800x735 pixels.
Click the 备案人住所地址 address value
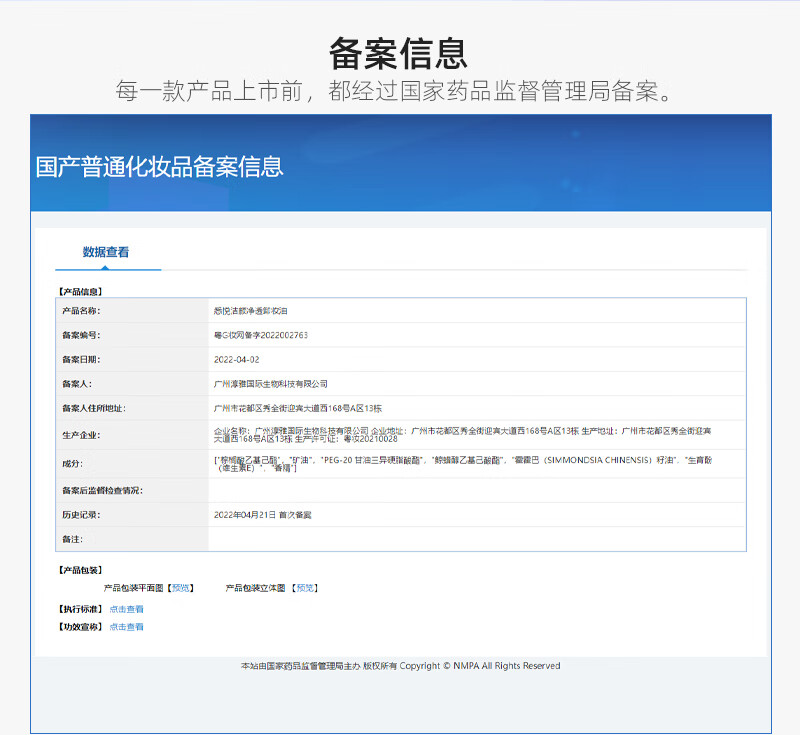click(298, 409)
